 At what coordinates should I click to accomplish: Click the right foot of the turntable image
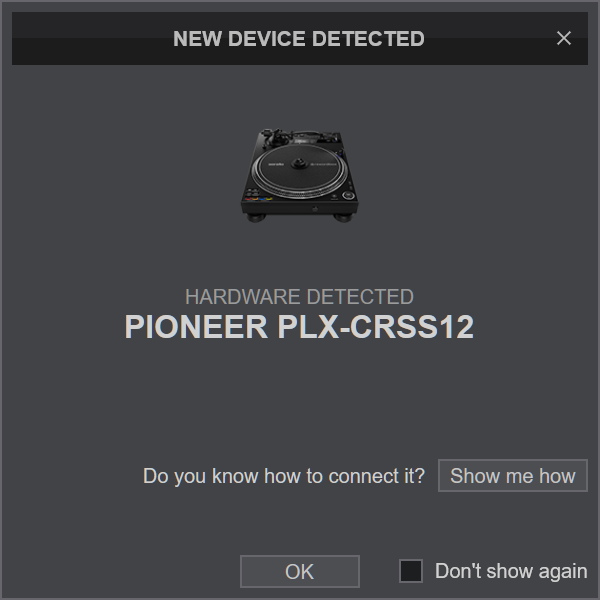pos(344,218)
